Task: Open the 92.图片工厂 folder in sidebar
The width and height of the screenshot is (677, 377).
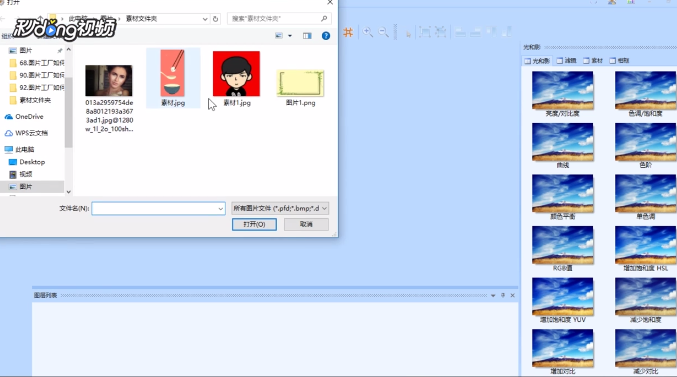Action: tap(37, 88)
